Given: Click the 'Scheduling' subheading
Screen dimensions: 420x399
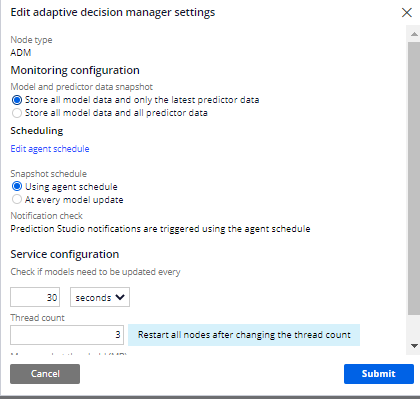Looking at the screenshot, I should (x=37, y=131).
